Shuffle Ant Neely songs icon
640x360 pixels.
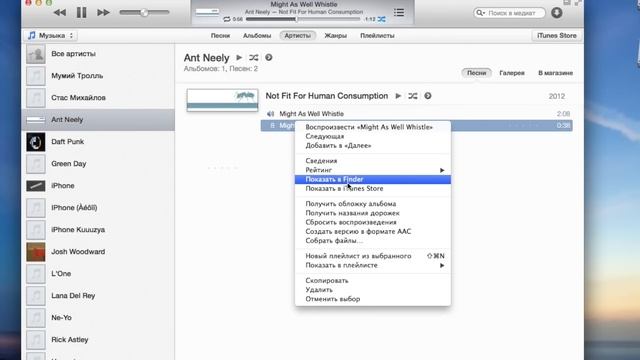253,58
